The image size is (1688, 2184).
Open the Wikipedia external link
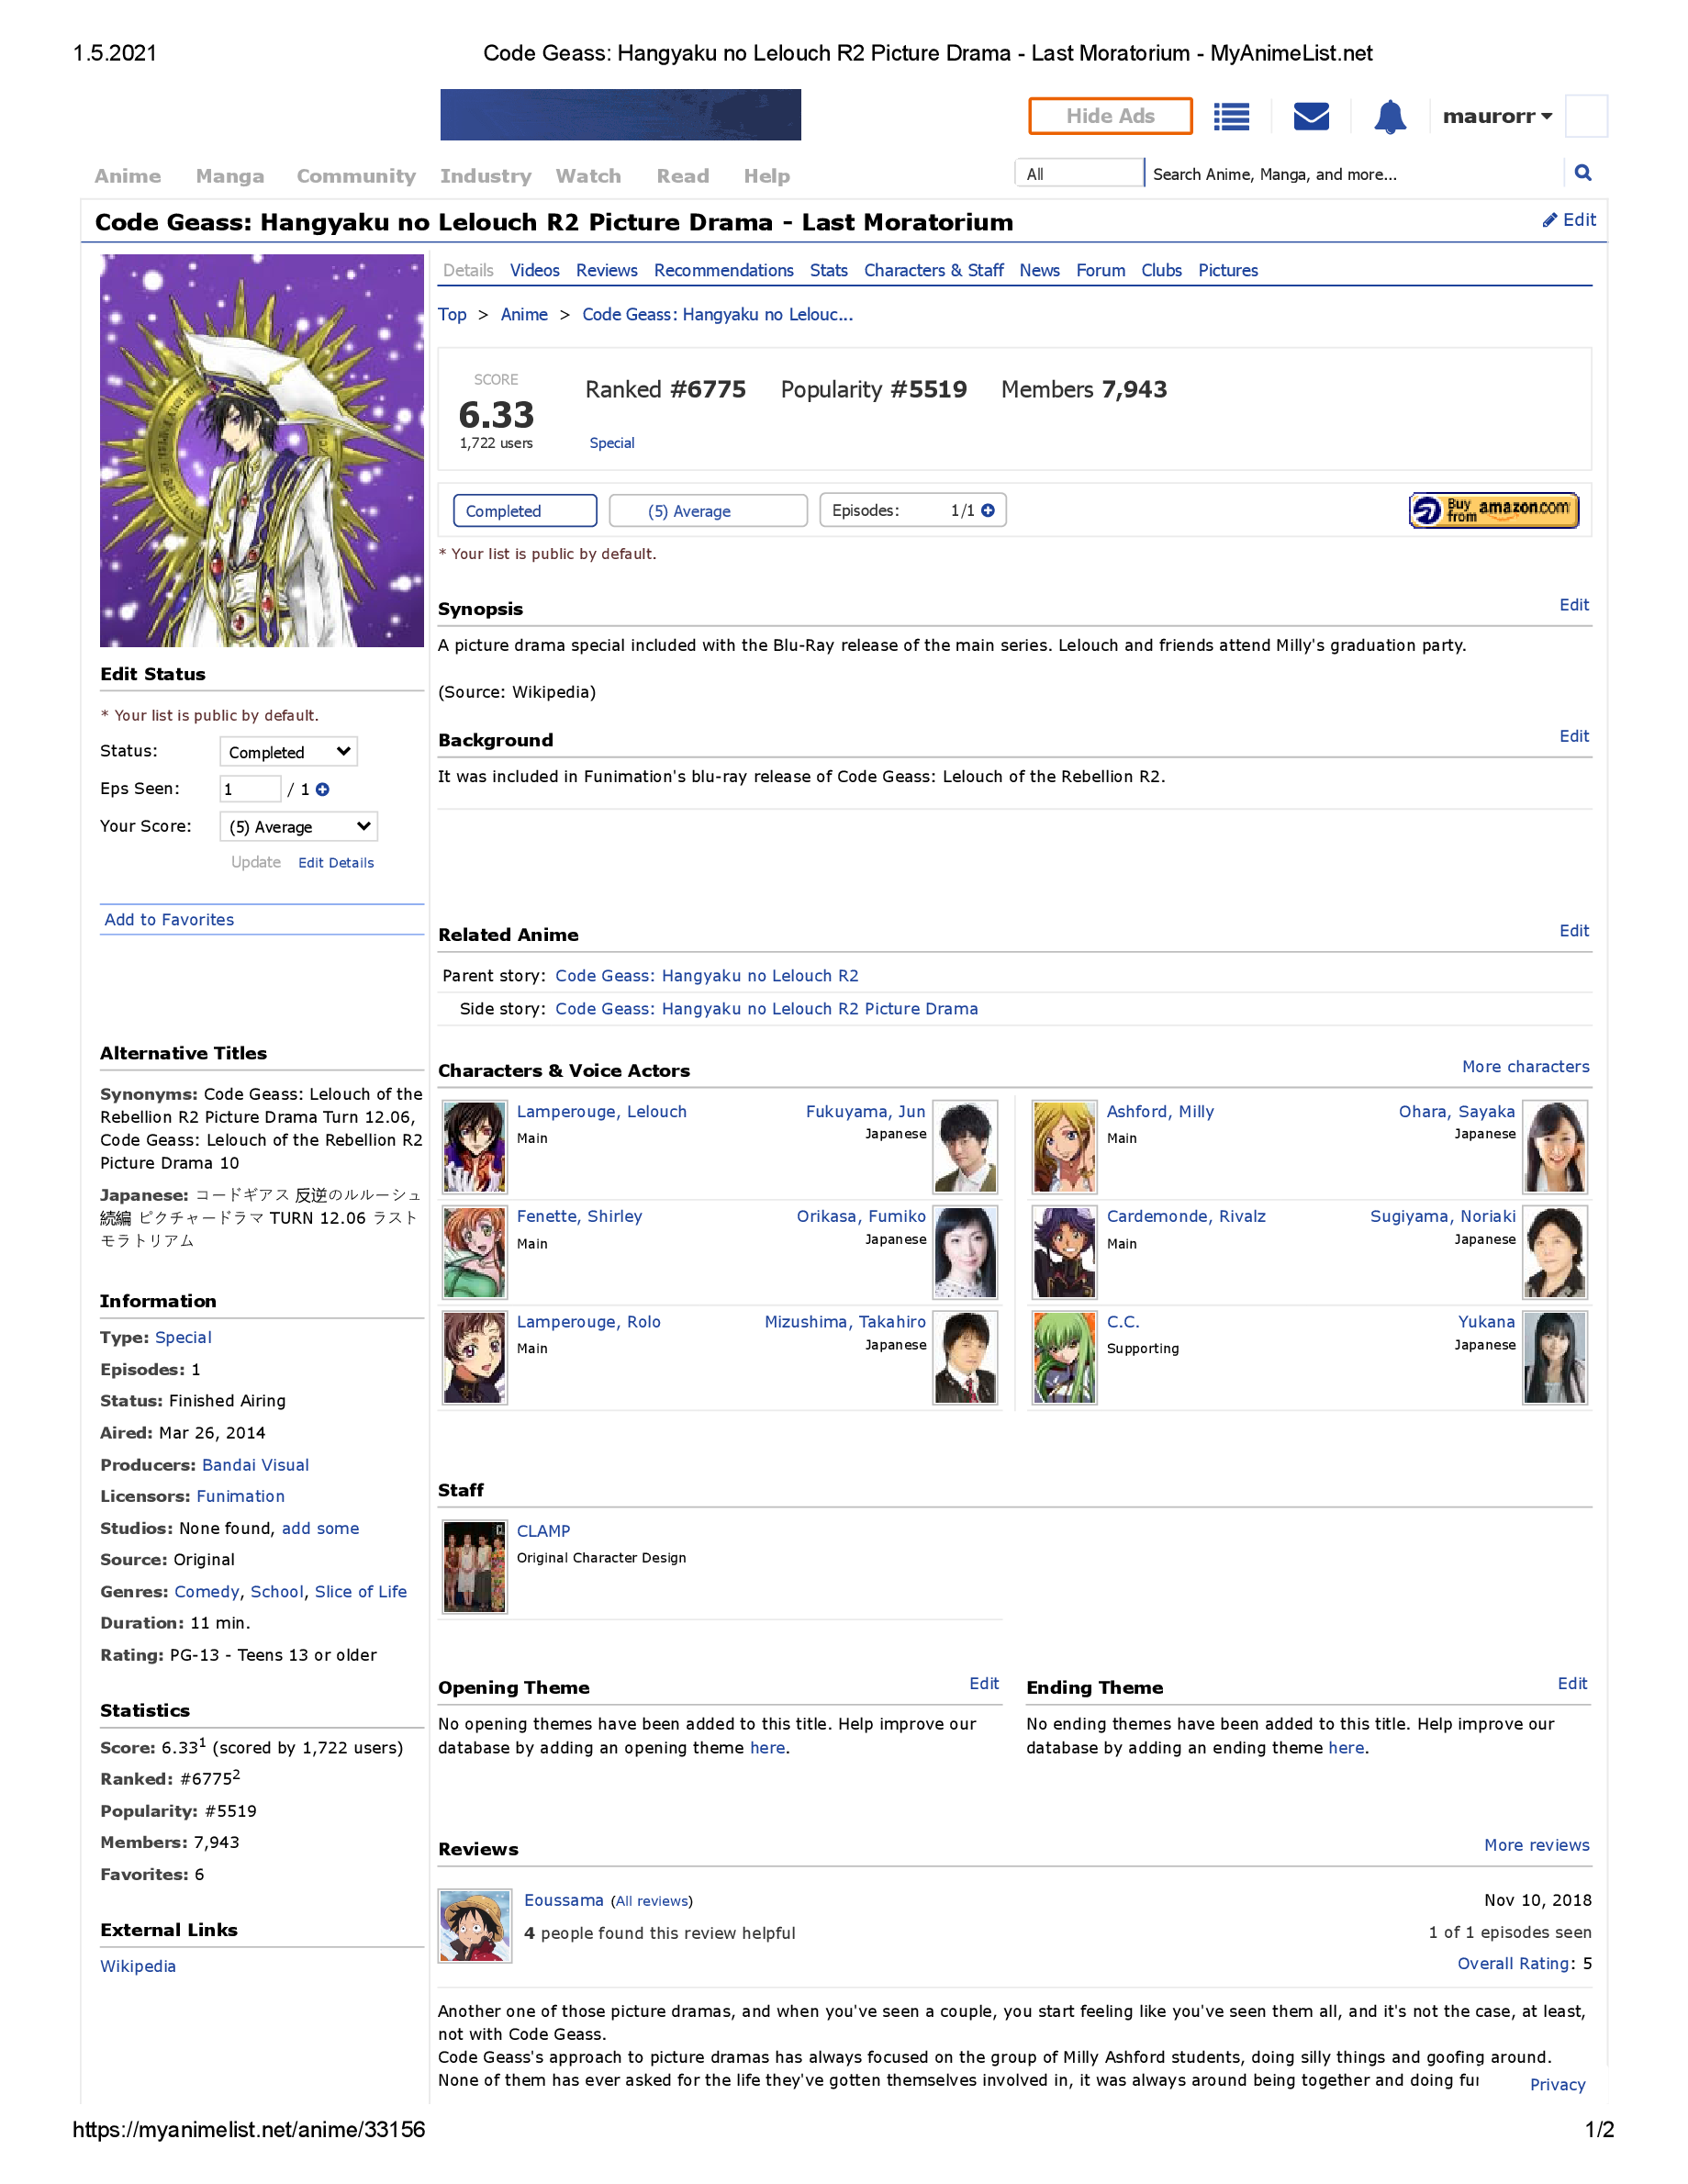pyautogui.click(x=138, y=1966)
